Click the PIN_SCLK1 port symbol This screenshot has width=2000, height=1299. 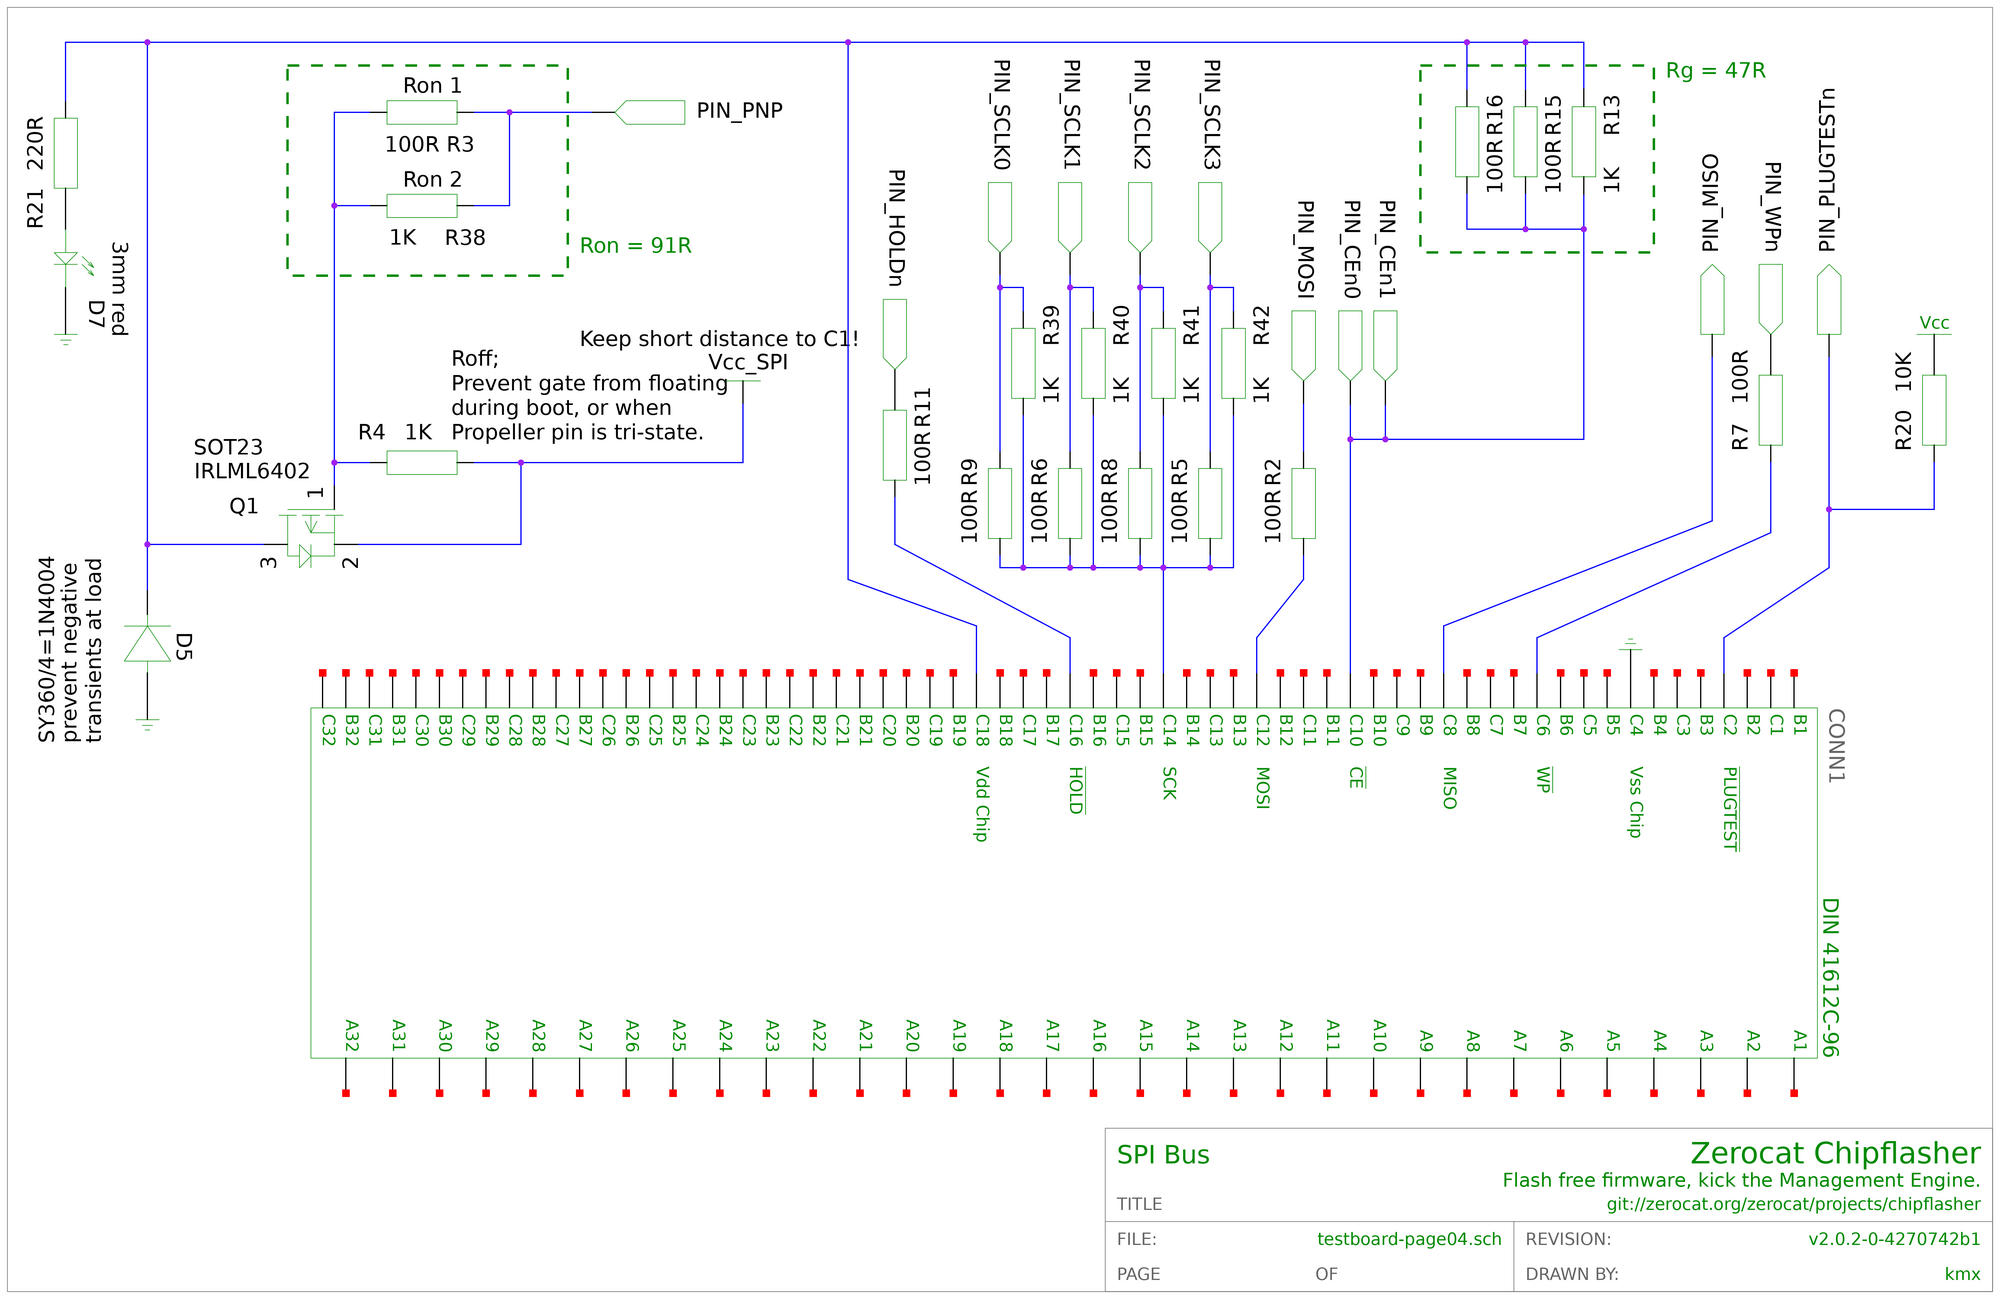pyautogui.click(x=1070, y=217)
